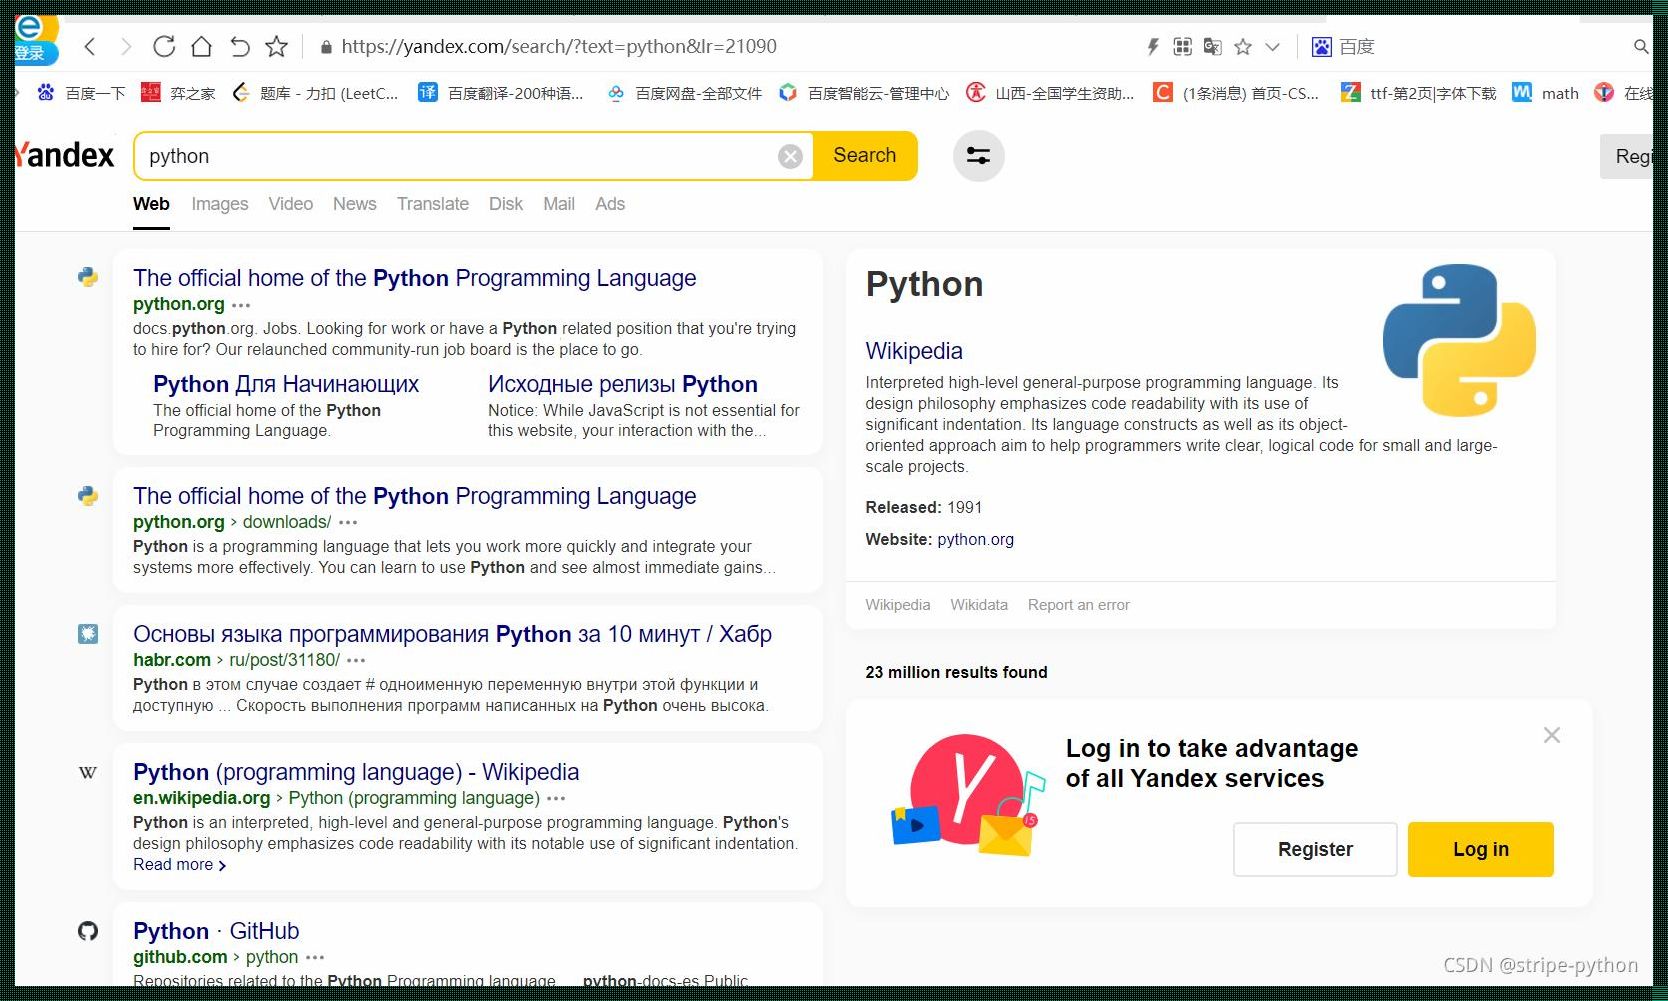Screen dimensions: 1668x1001
Task: Open the habr.com Основы языка программирования result
Action: [452, 634]
